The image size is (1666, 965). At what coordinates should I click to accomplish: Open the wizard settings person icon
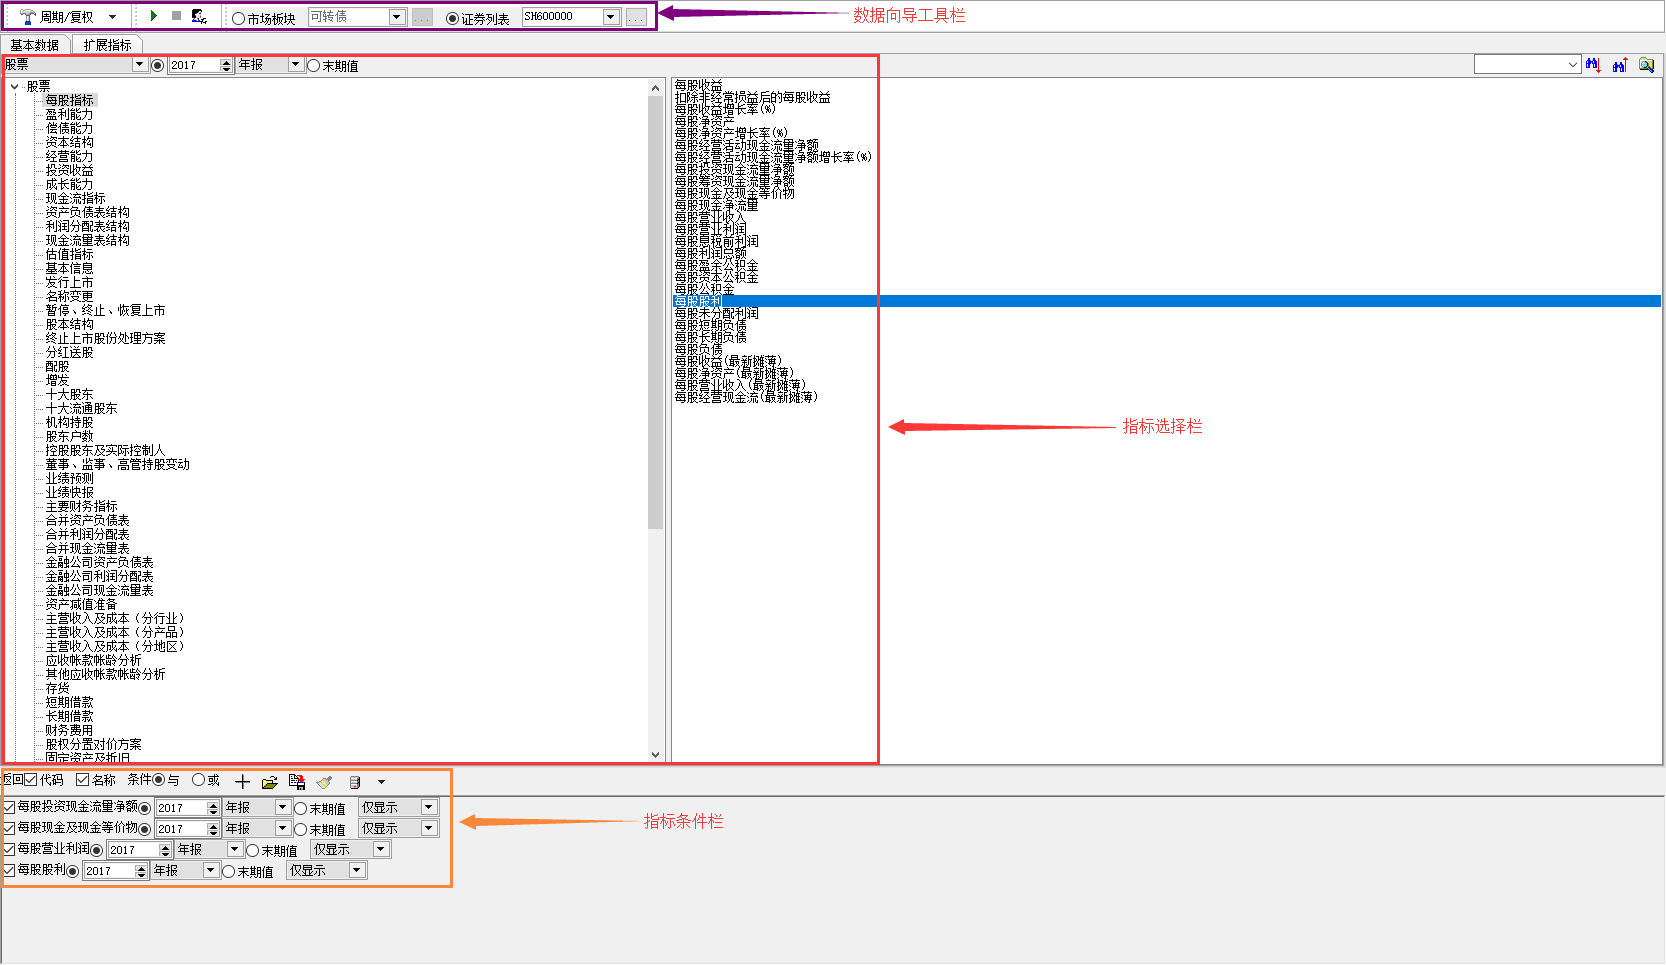(x=199, y=16)
